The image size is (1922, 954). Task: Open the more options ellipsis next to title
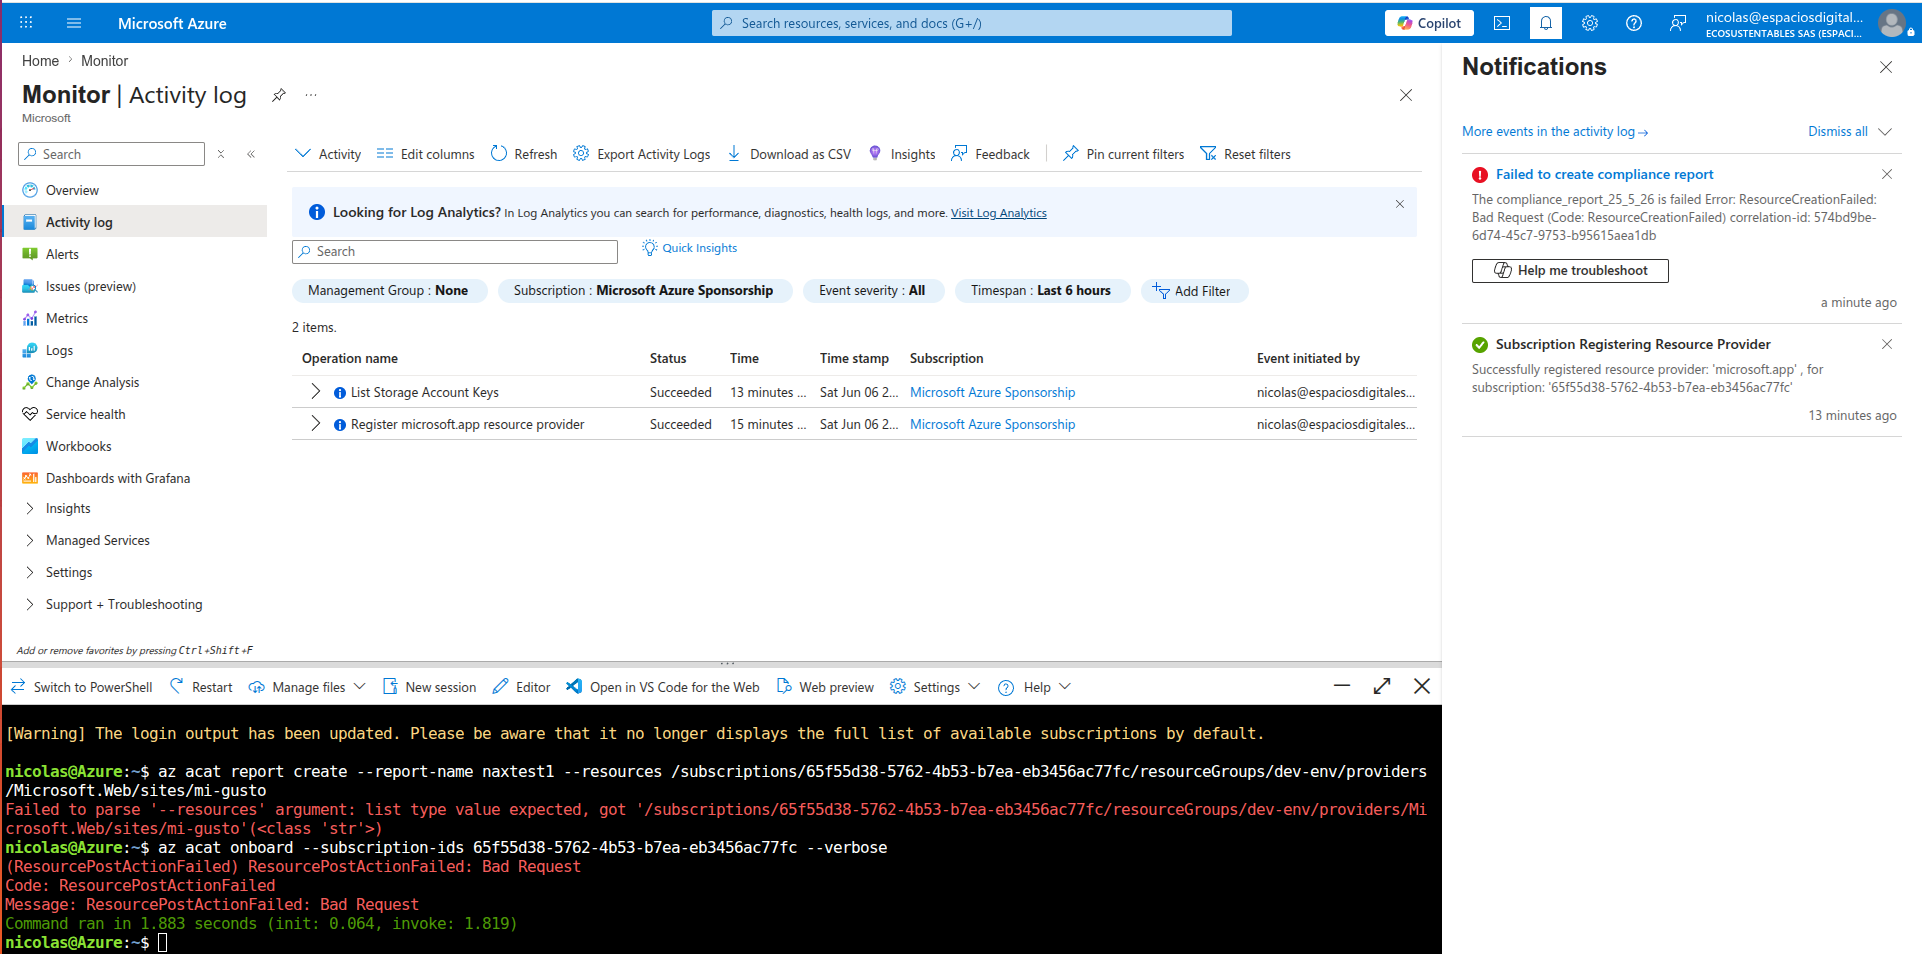coord(311,95)
